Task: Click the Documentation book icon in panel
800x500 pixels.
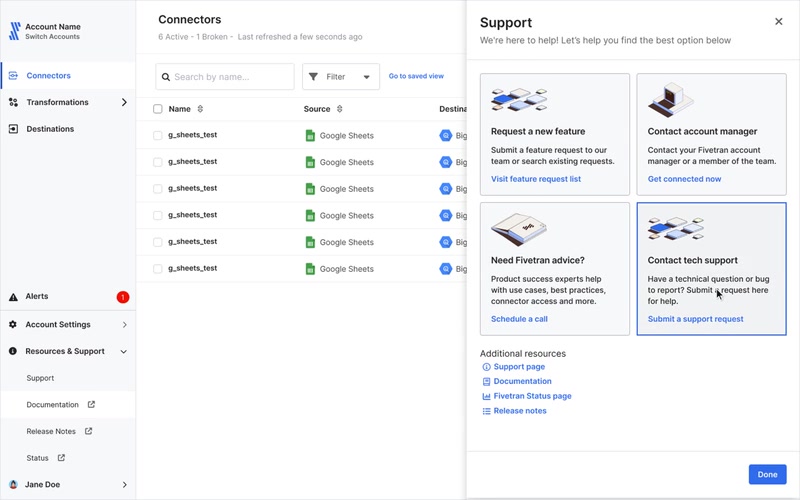Action: (x=486, y=382)
